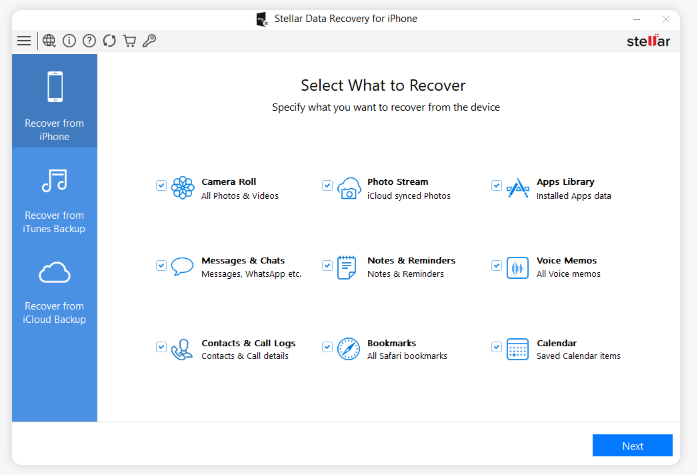Open the shopping cart buy icon

click(x=129, y=41)
